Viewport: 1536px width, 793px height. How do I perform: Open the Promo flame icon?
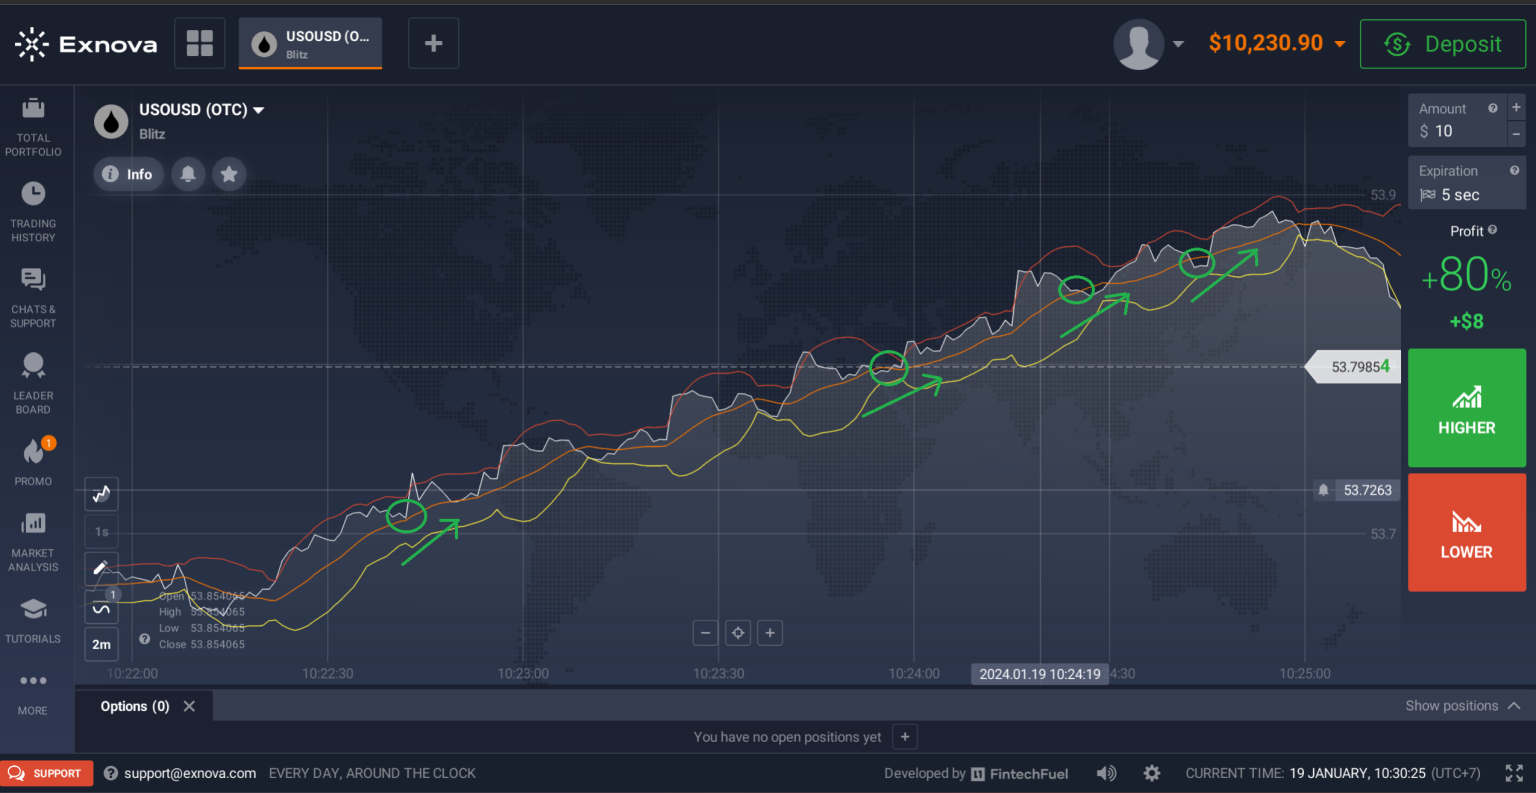[33, 452]
